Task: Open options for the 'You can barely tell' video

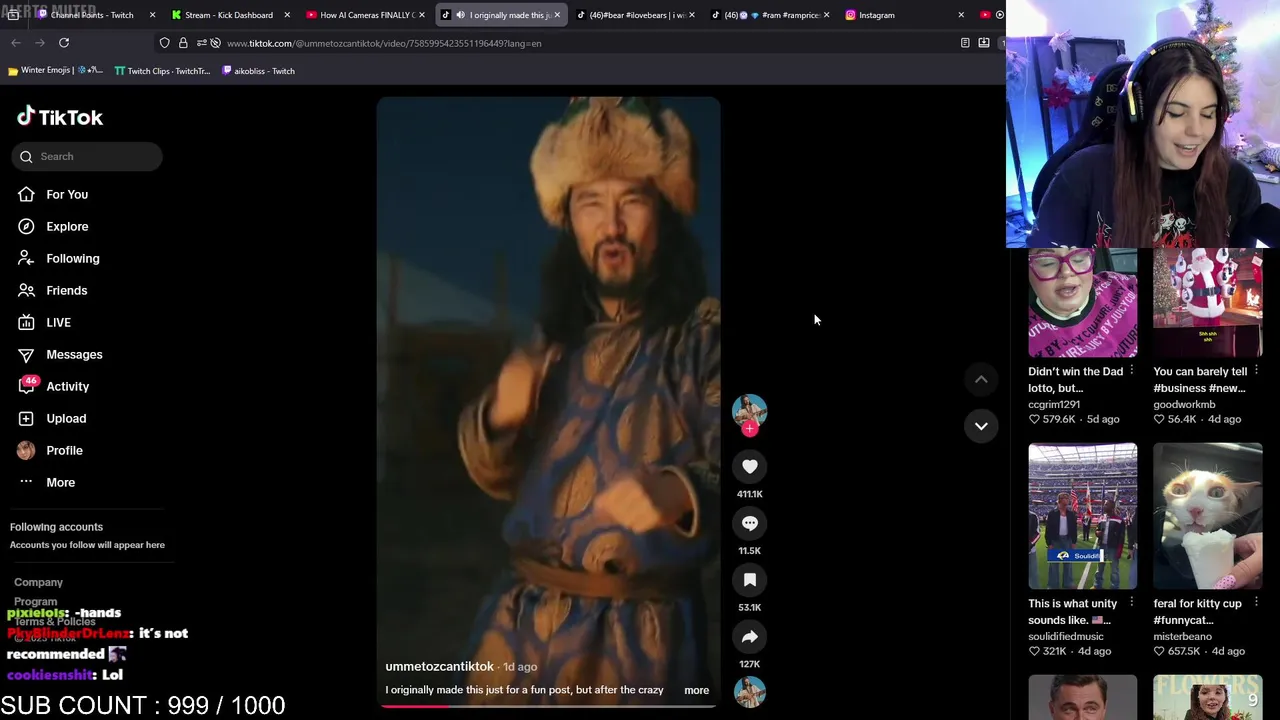Action: 1256,370
